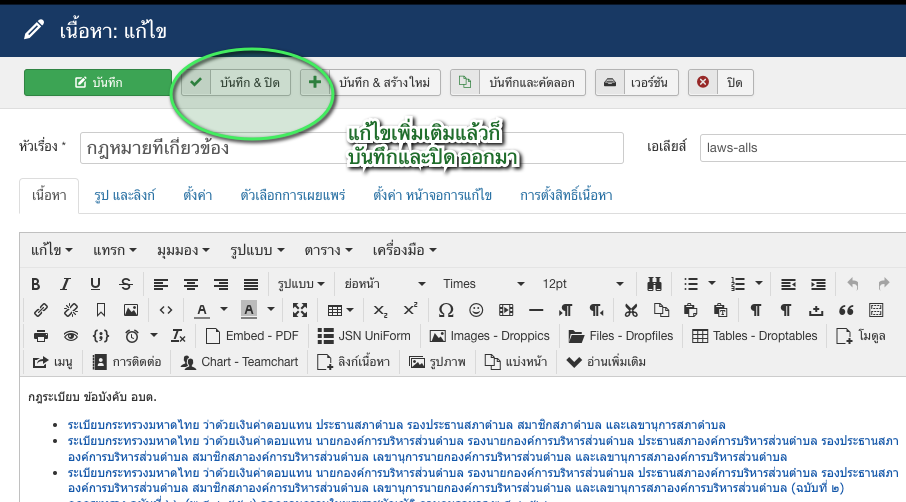The width and height of the screenshot is (906, 502).
Task: Expand bulleted list style arrow
Action: (x=712, y=284)
